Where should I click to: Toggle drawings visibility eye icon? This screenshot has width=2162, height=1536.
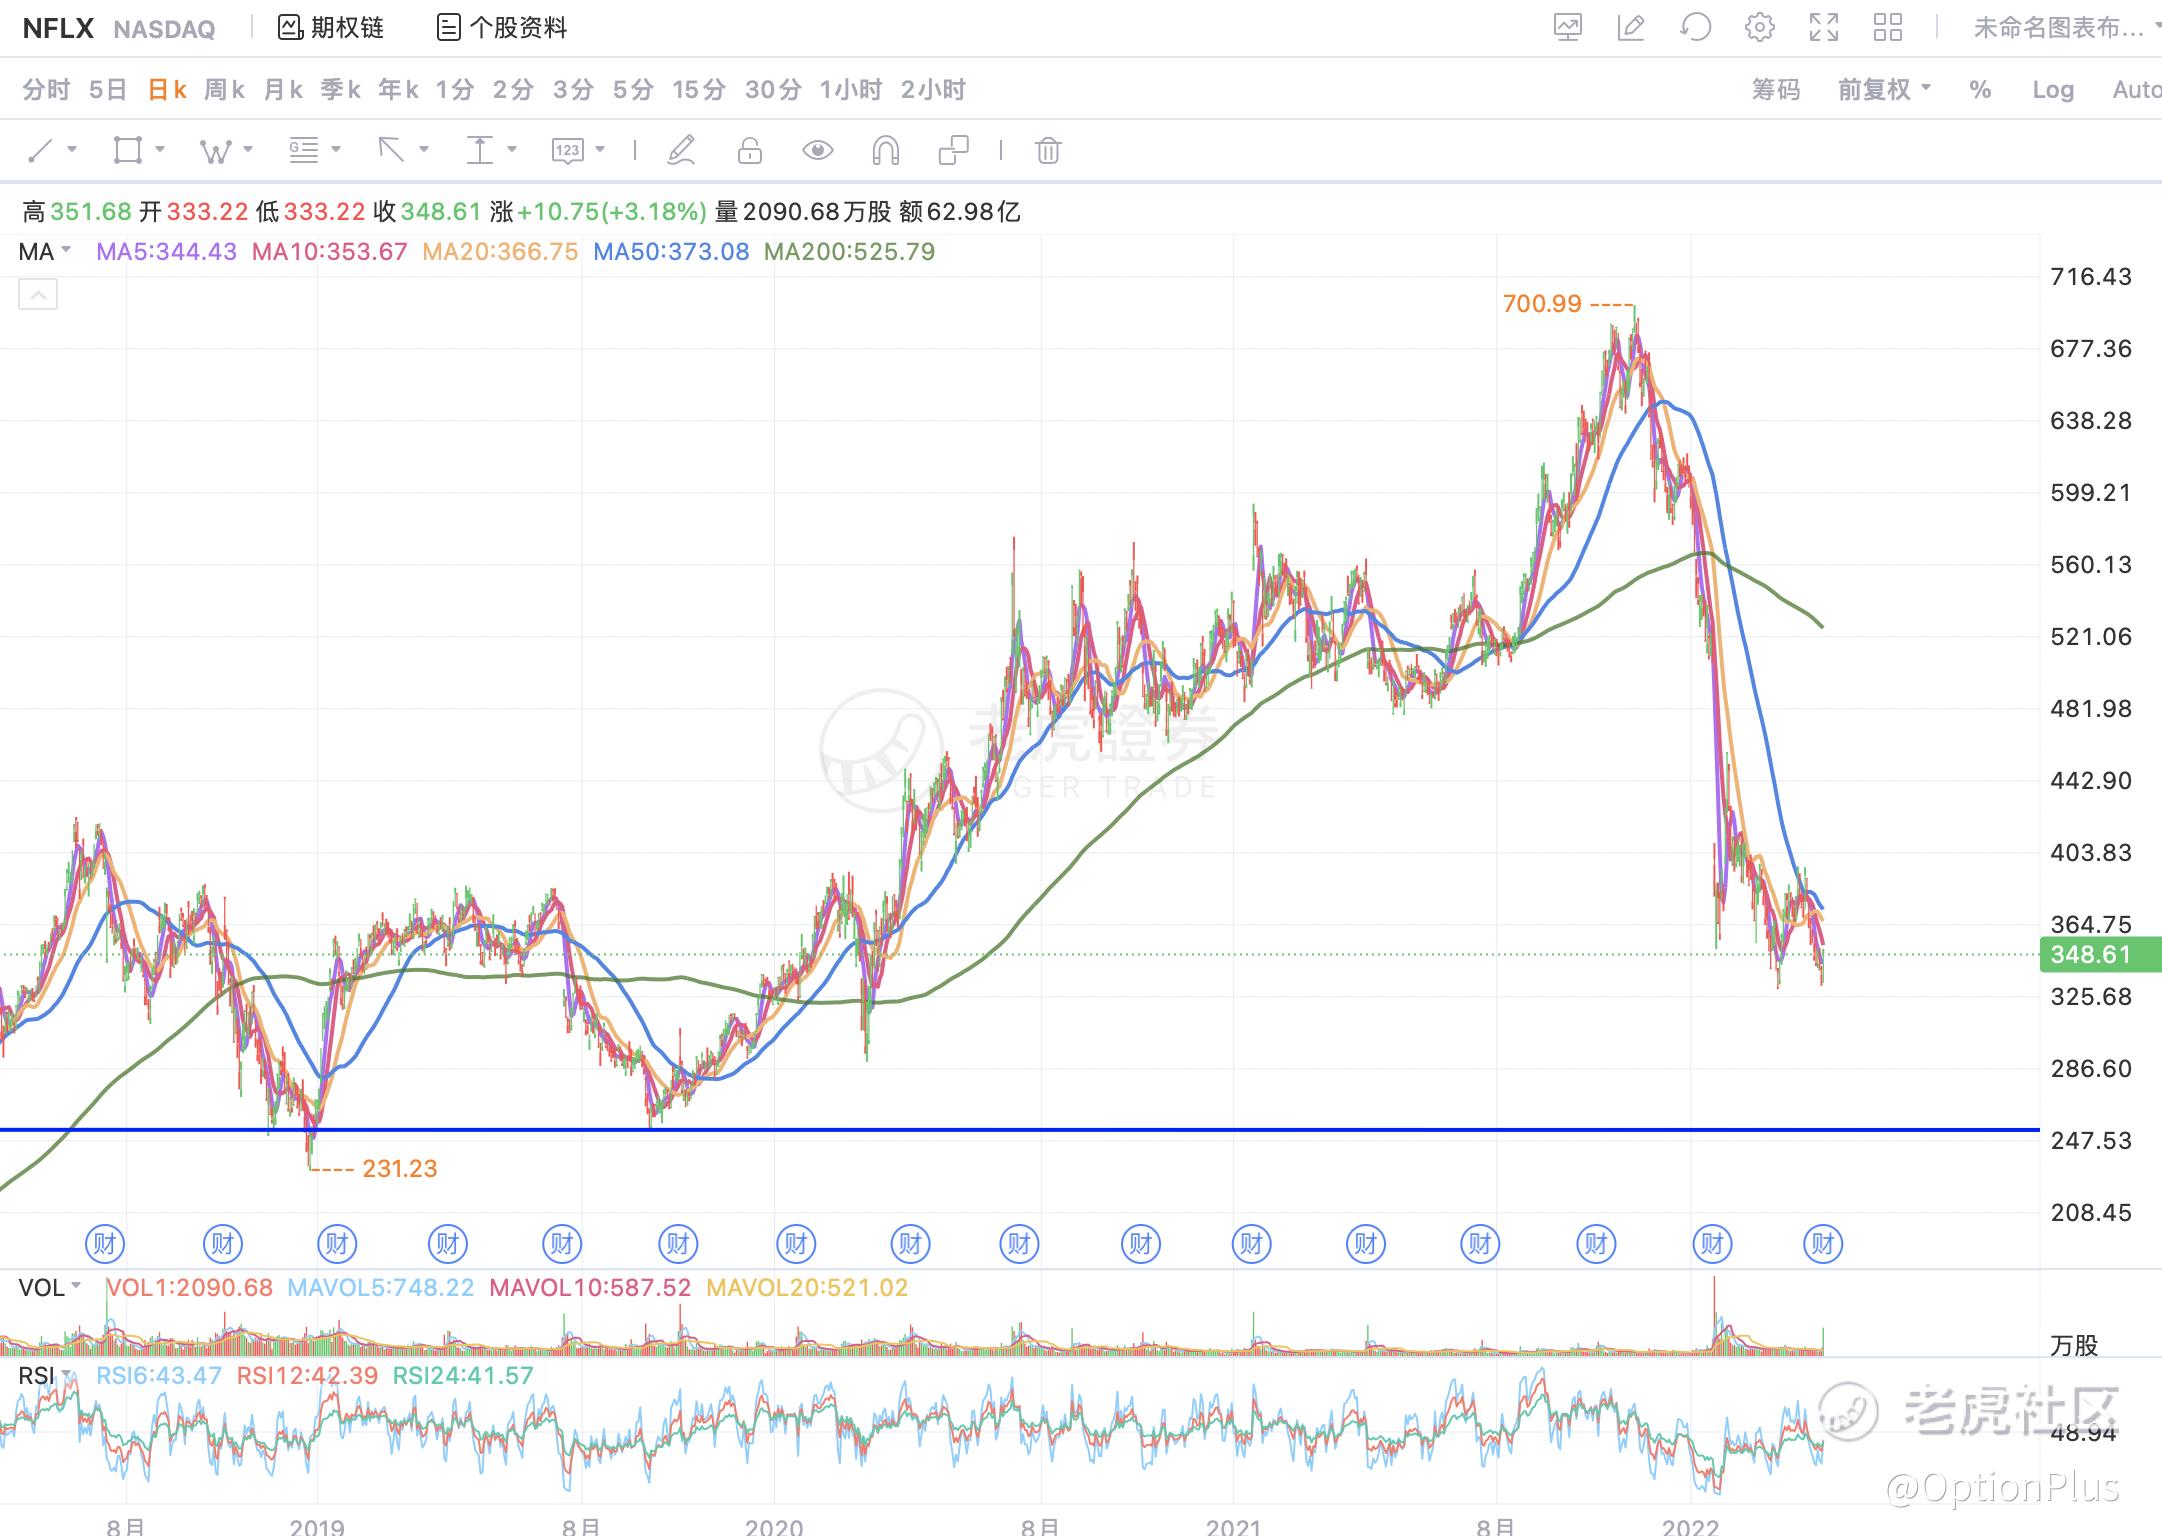[x=817, y=151]
